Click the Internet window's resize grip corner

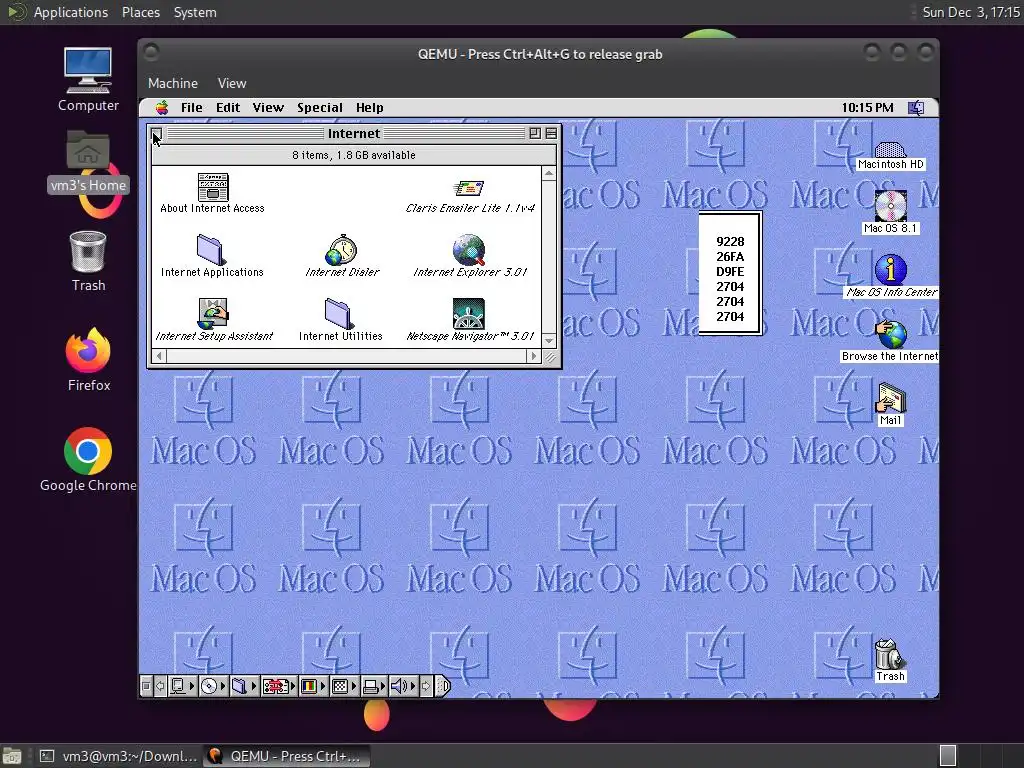pyautogui.click(x=550, y=357)
